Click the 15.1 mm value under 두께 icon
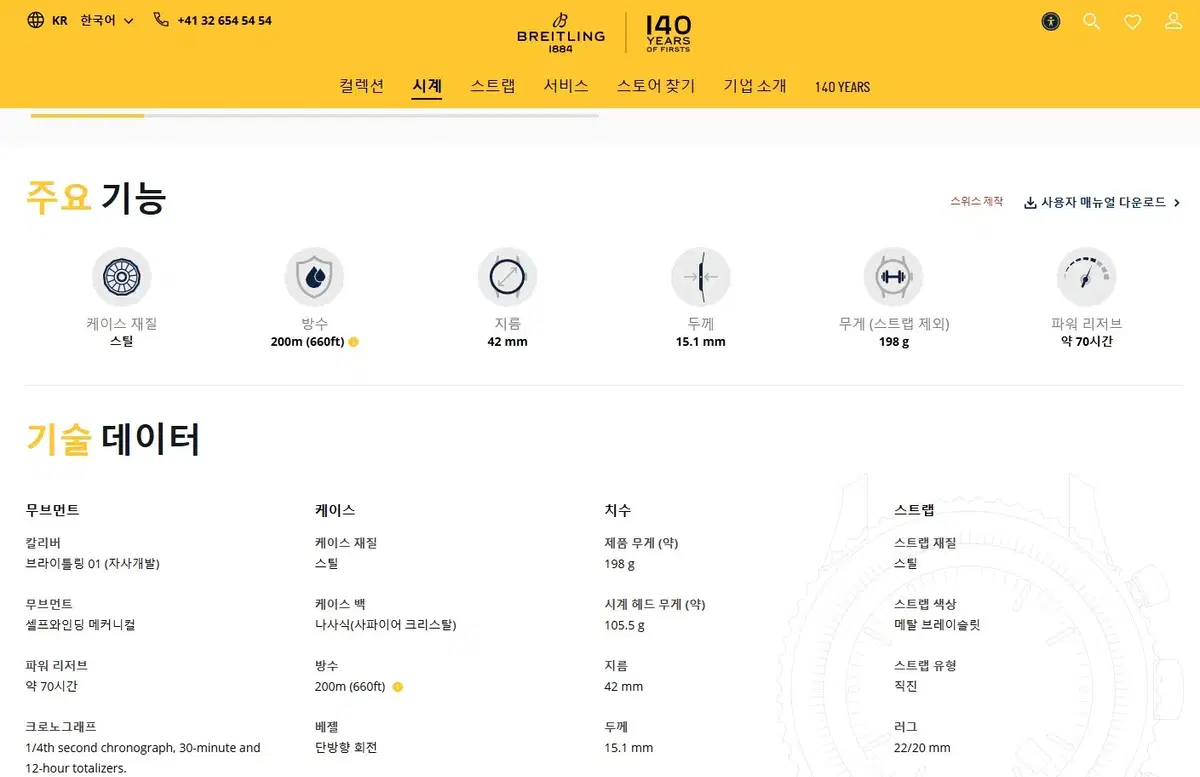Viewport: 1200px width, 777px height. pos(700,342)
